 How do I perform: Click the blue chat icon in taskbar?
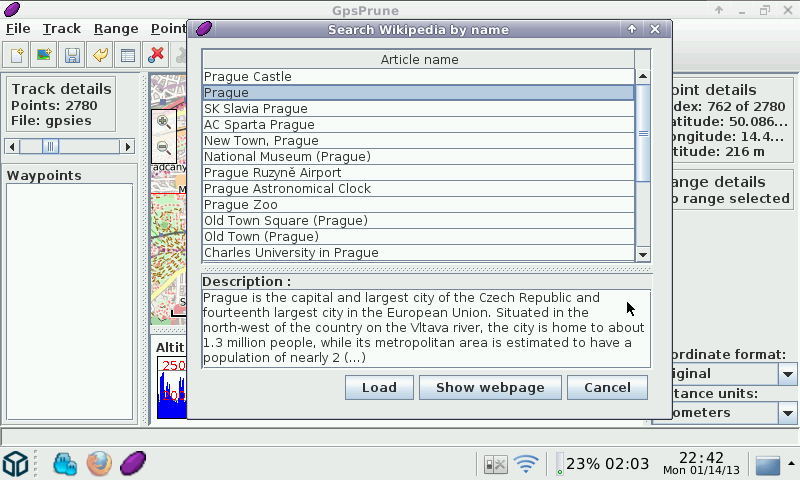65,464
